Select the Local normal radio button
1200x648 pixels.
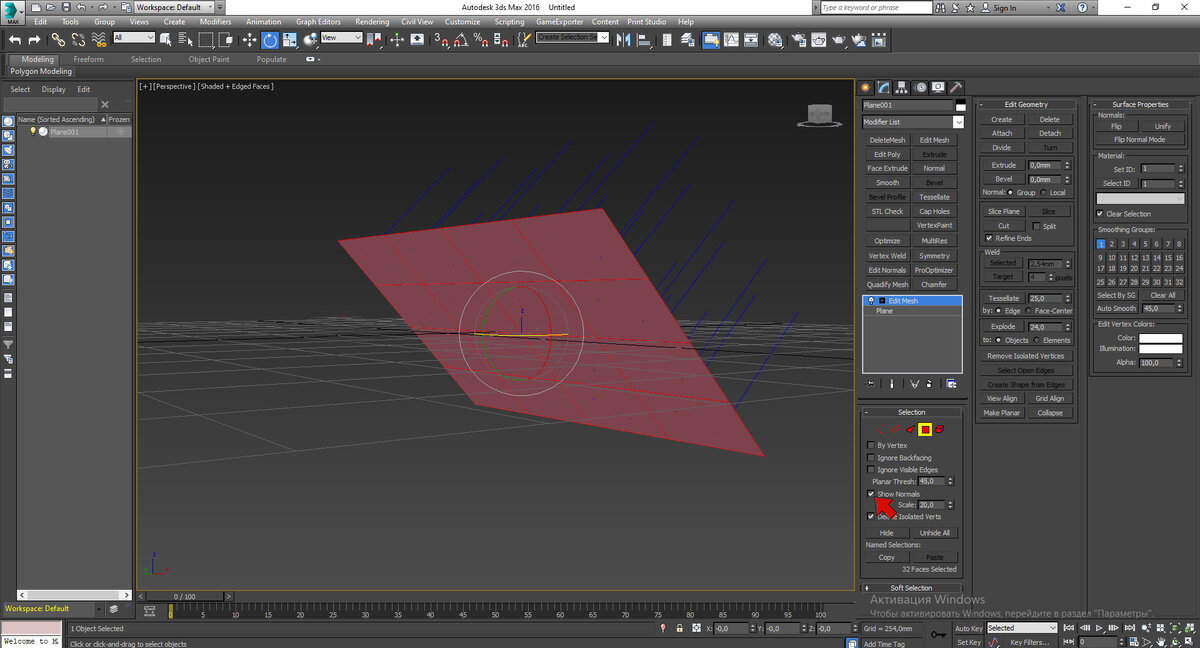(x=1044, y=192)
